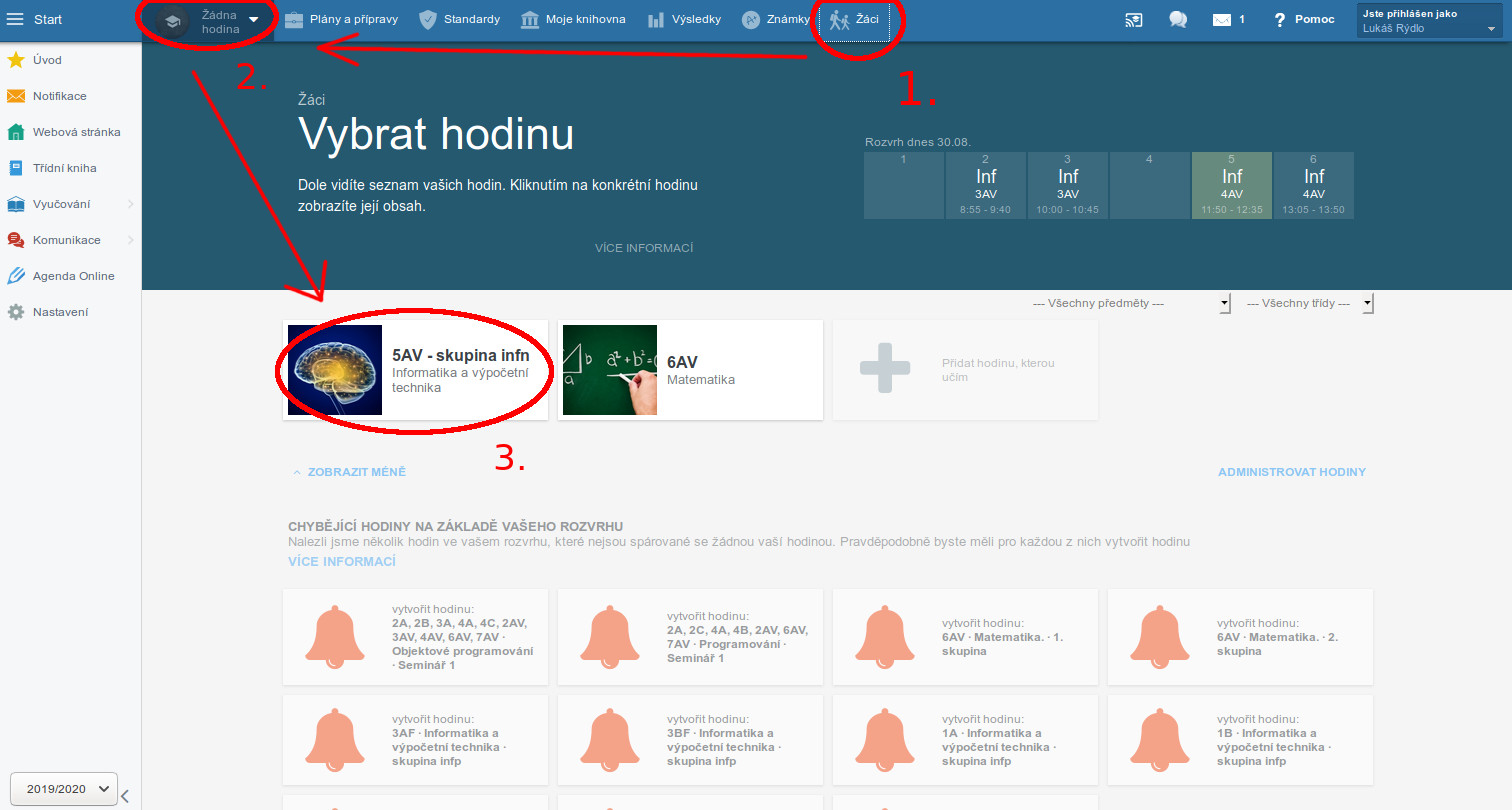Image resolution: width=1512 pixels, height=810 pixels.
Task: Open the Všechny třídy filter dropdown
Action: [x=1309, y=303]
